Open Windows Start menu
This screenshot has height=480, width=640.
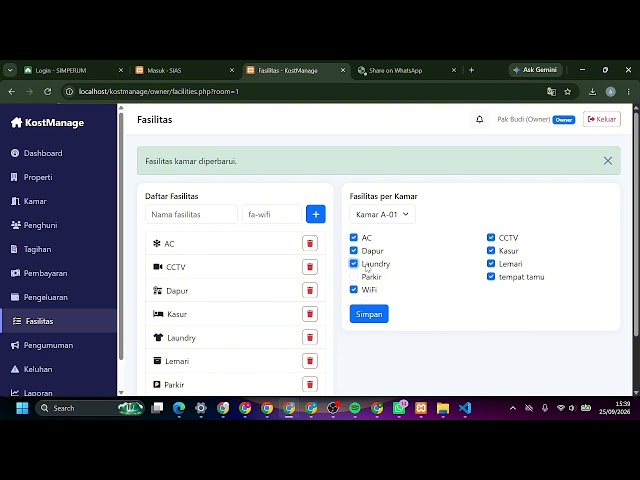tap(22, 408)
